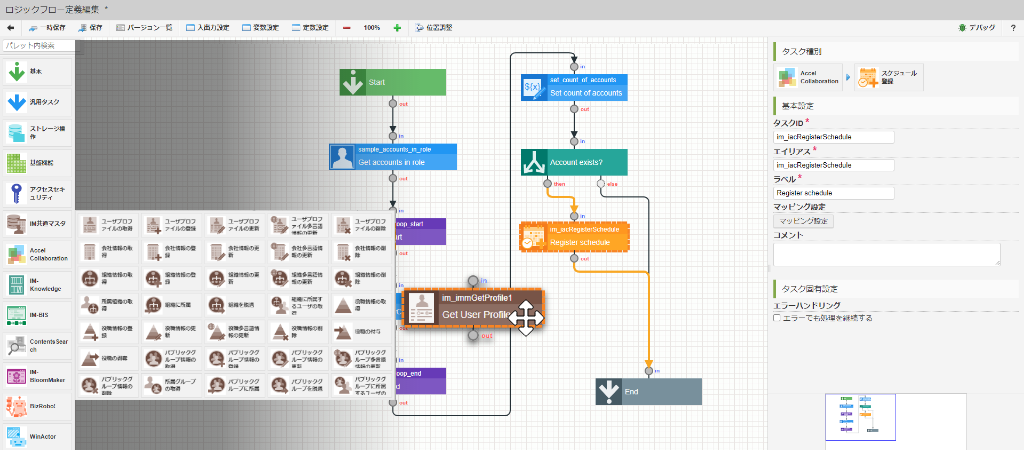Screen dimensions: 1024x450
Task: Edit the ラベル field 'Register schedule'
Action: coord(833,193)
